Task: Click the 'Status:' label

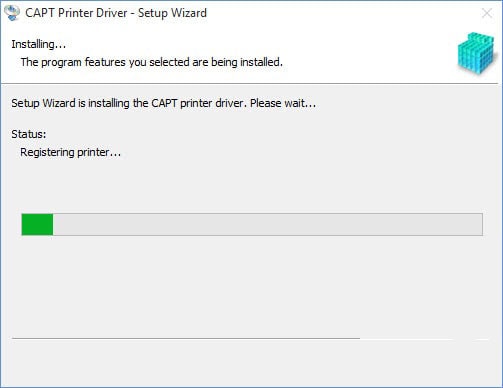Action: tap(29, 134)
